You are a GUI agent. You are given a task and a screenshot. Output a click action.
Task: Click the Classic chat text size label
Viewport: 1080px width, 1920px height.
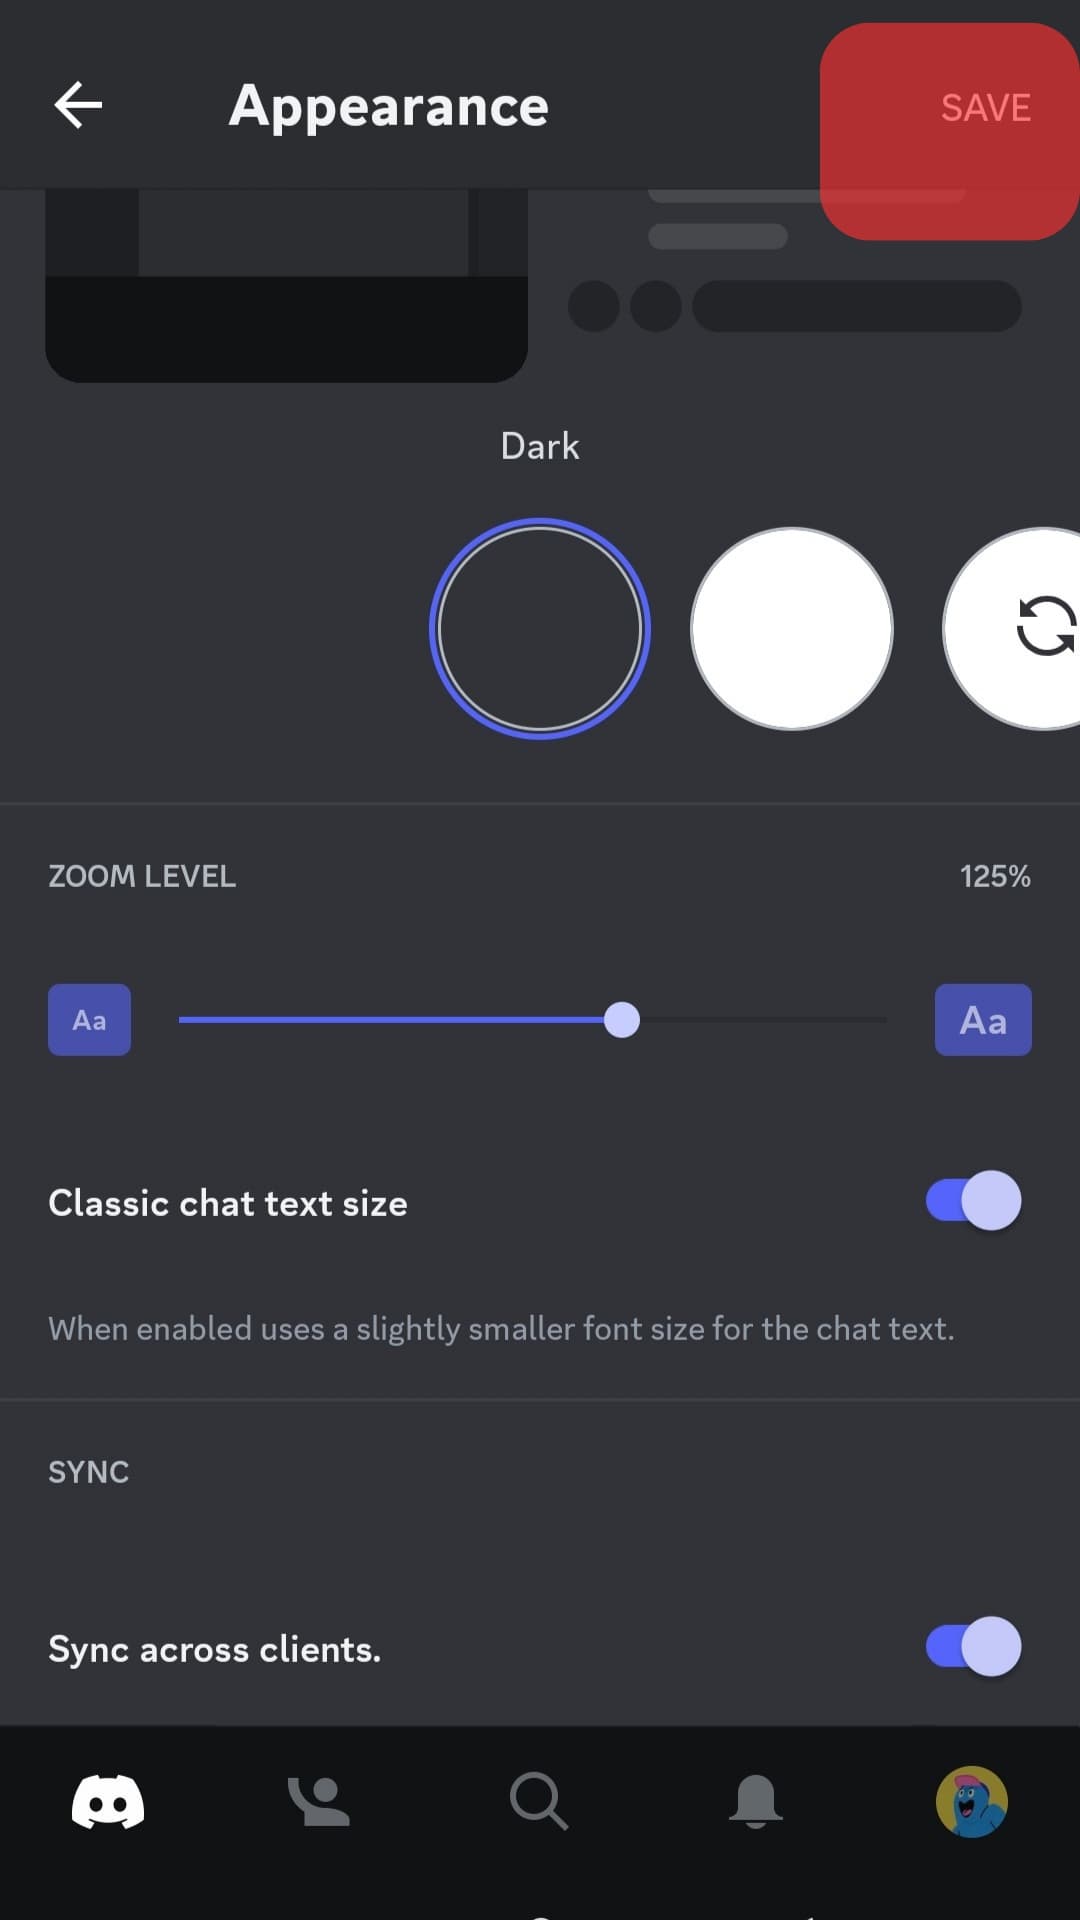[x=228, y=1203]
